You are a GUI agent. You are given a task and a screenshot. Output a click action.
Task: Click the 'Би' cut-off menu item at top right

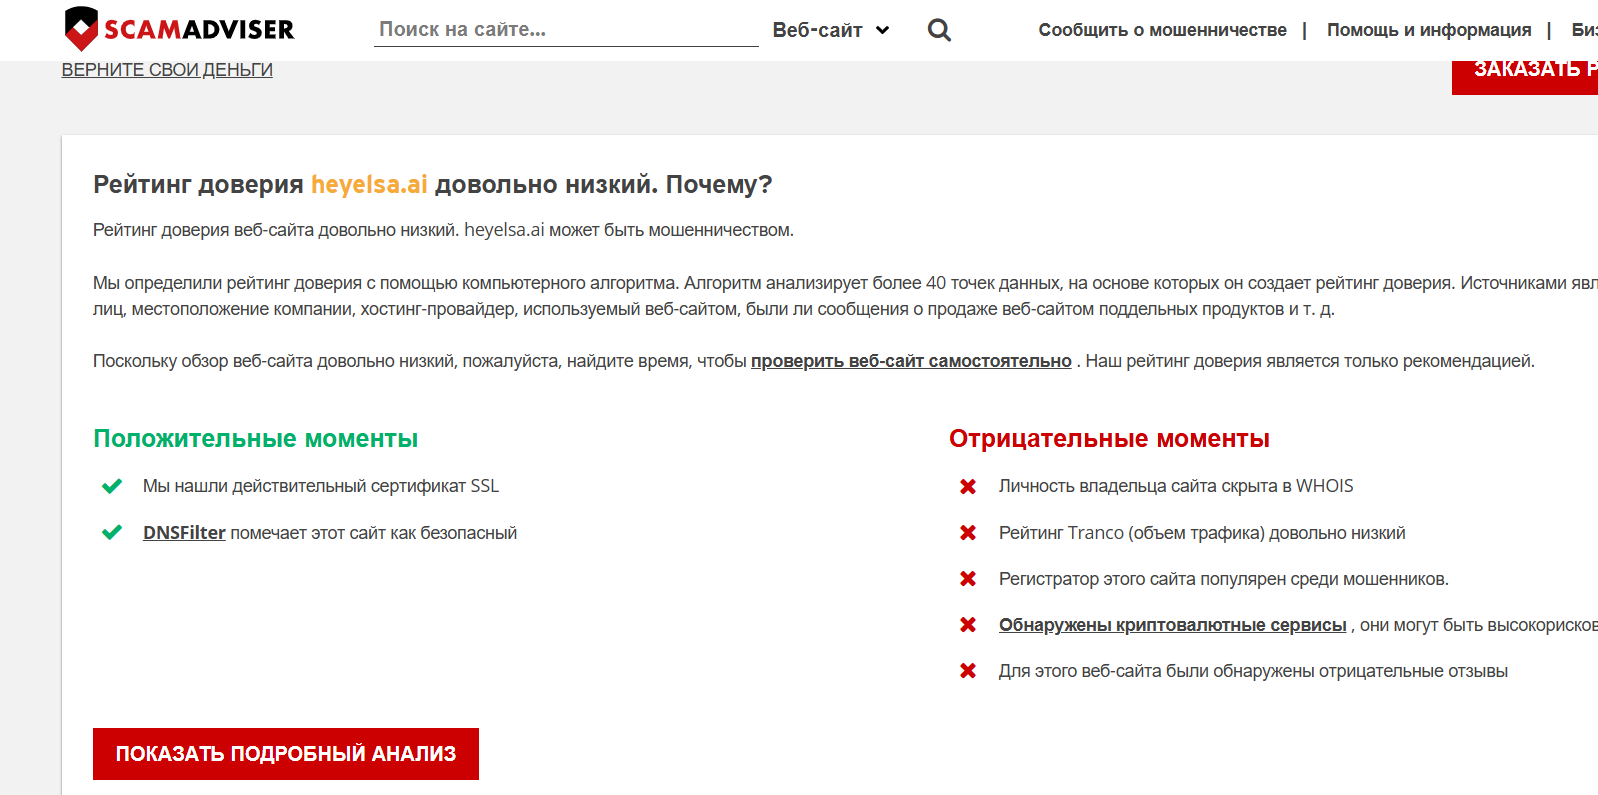coord(1584,30)
